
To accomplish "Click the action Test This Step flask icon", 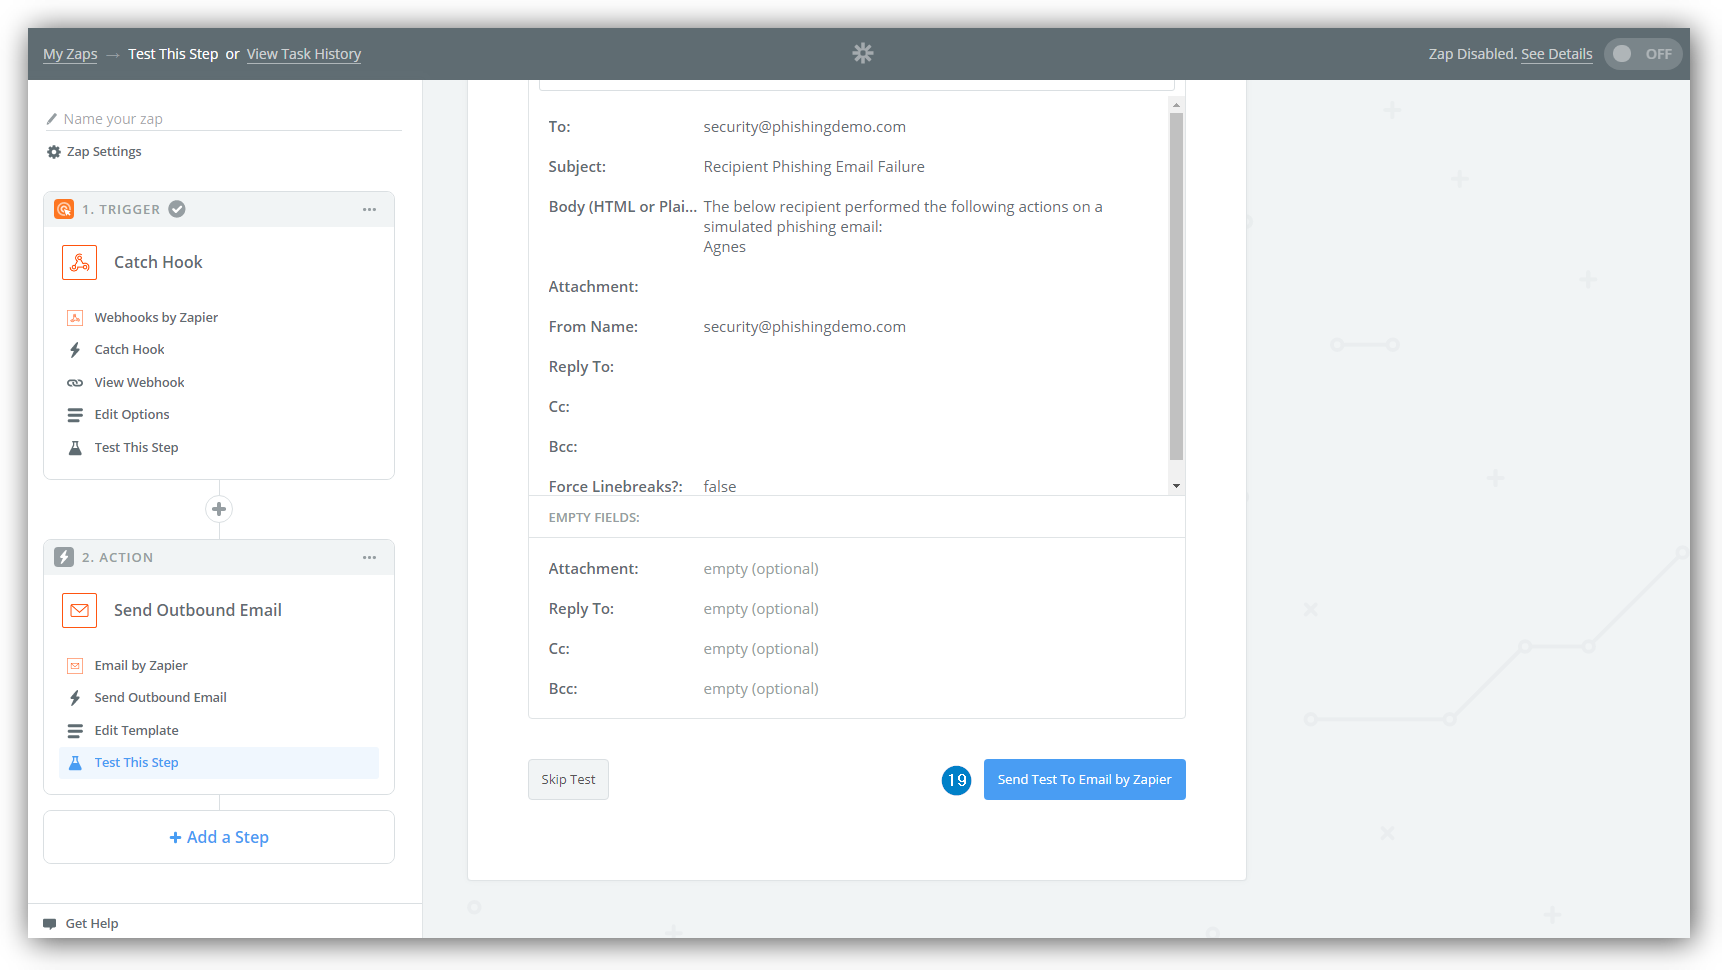I will (x=75, y=763).
